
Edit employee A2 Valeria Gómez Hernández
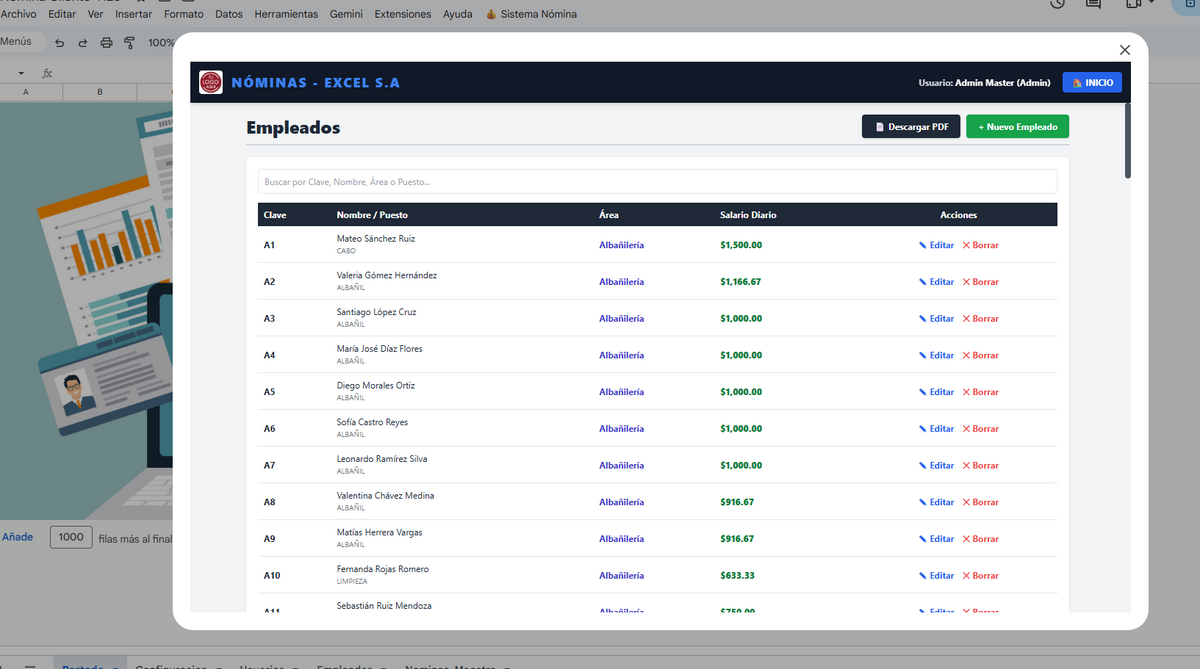click(937, 282)
